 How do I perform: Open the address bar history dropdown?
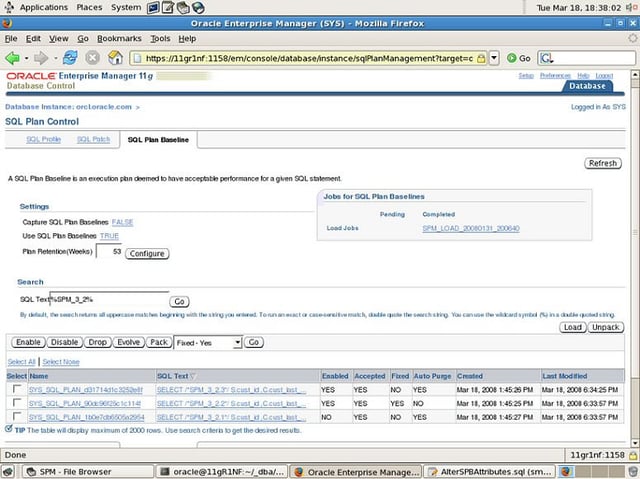point(494,58)
